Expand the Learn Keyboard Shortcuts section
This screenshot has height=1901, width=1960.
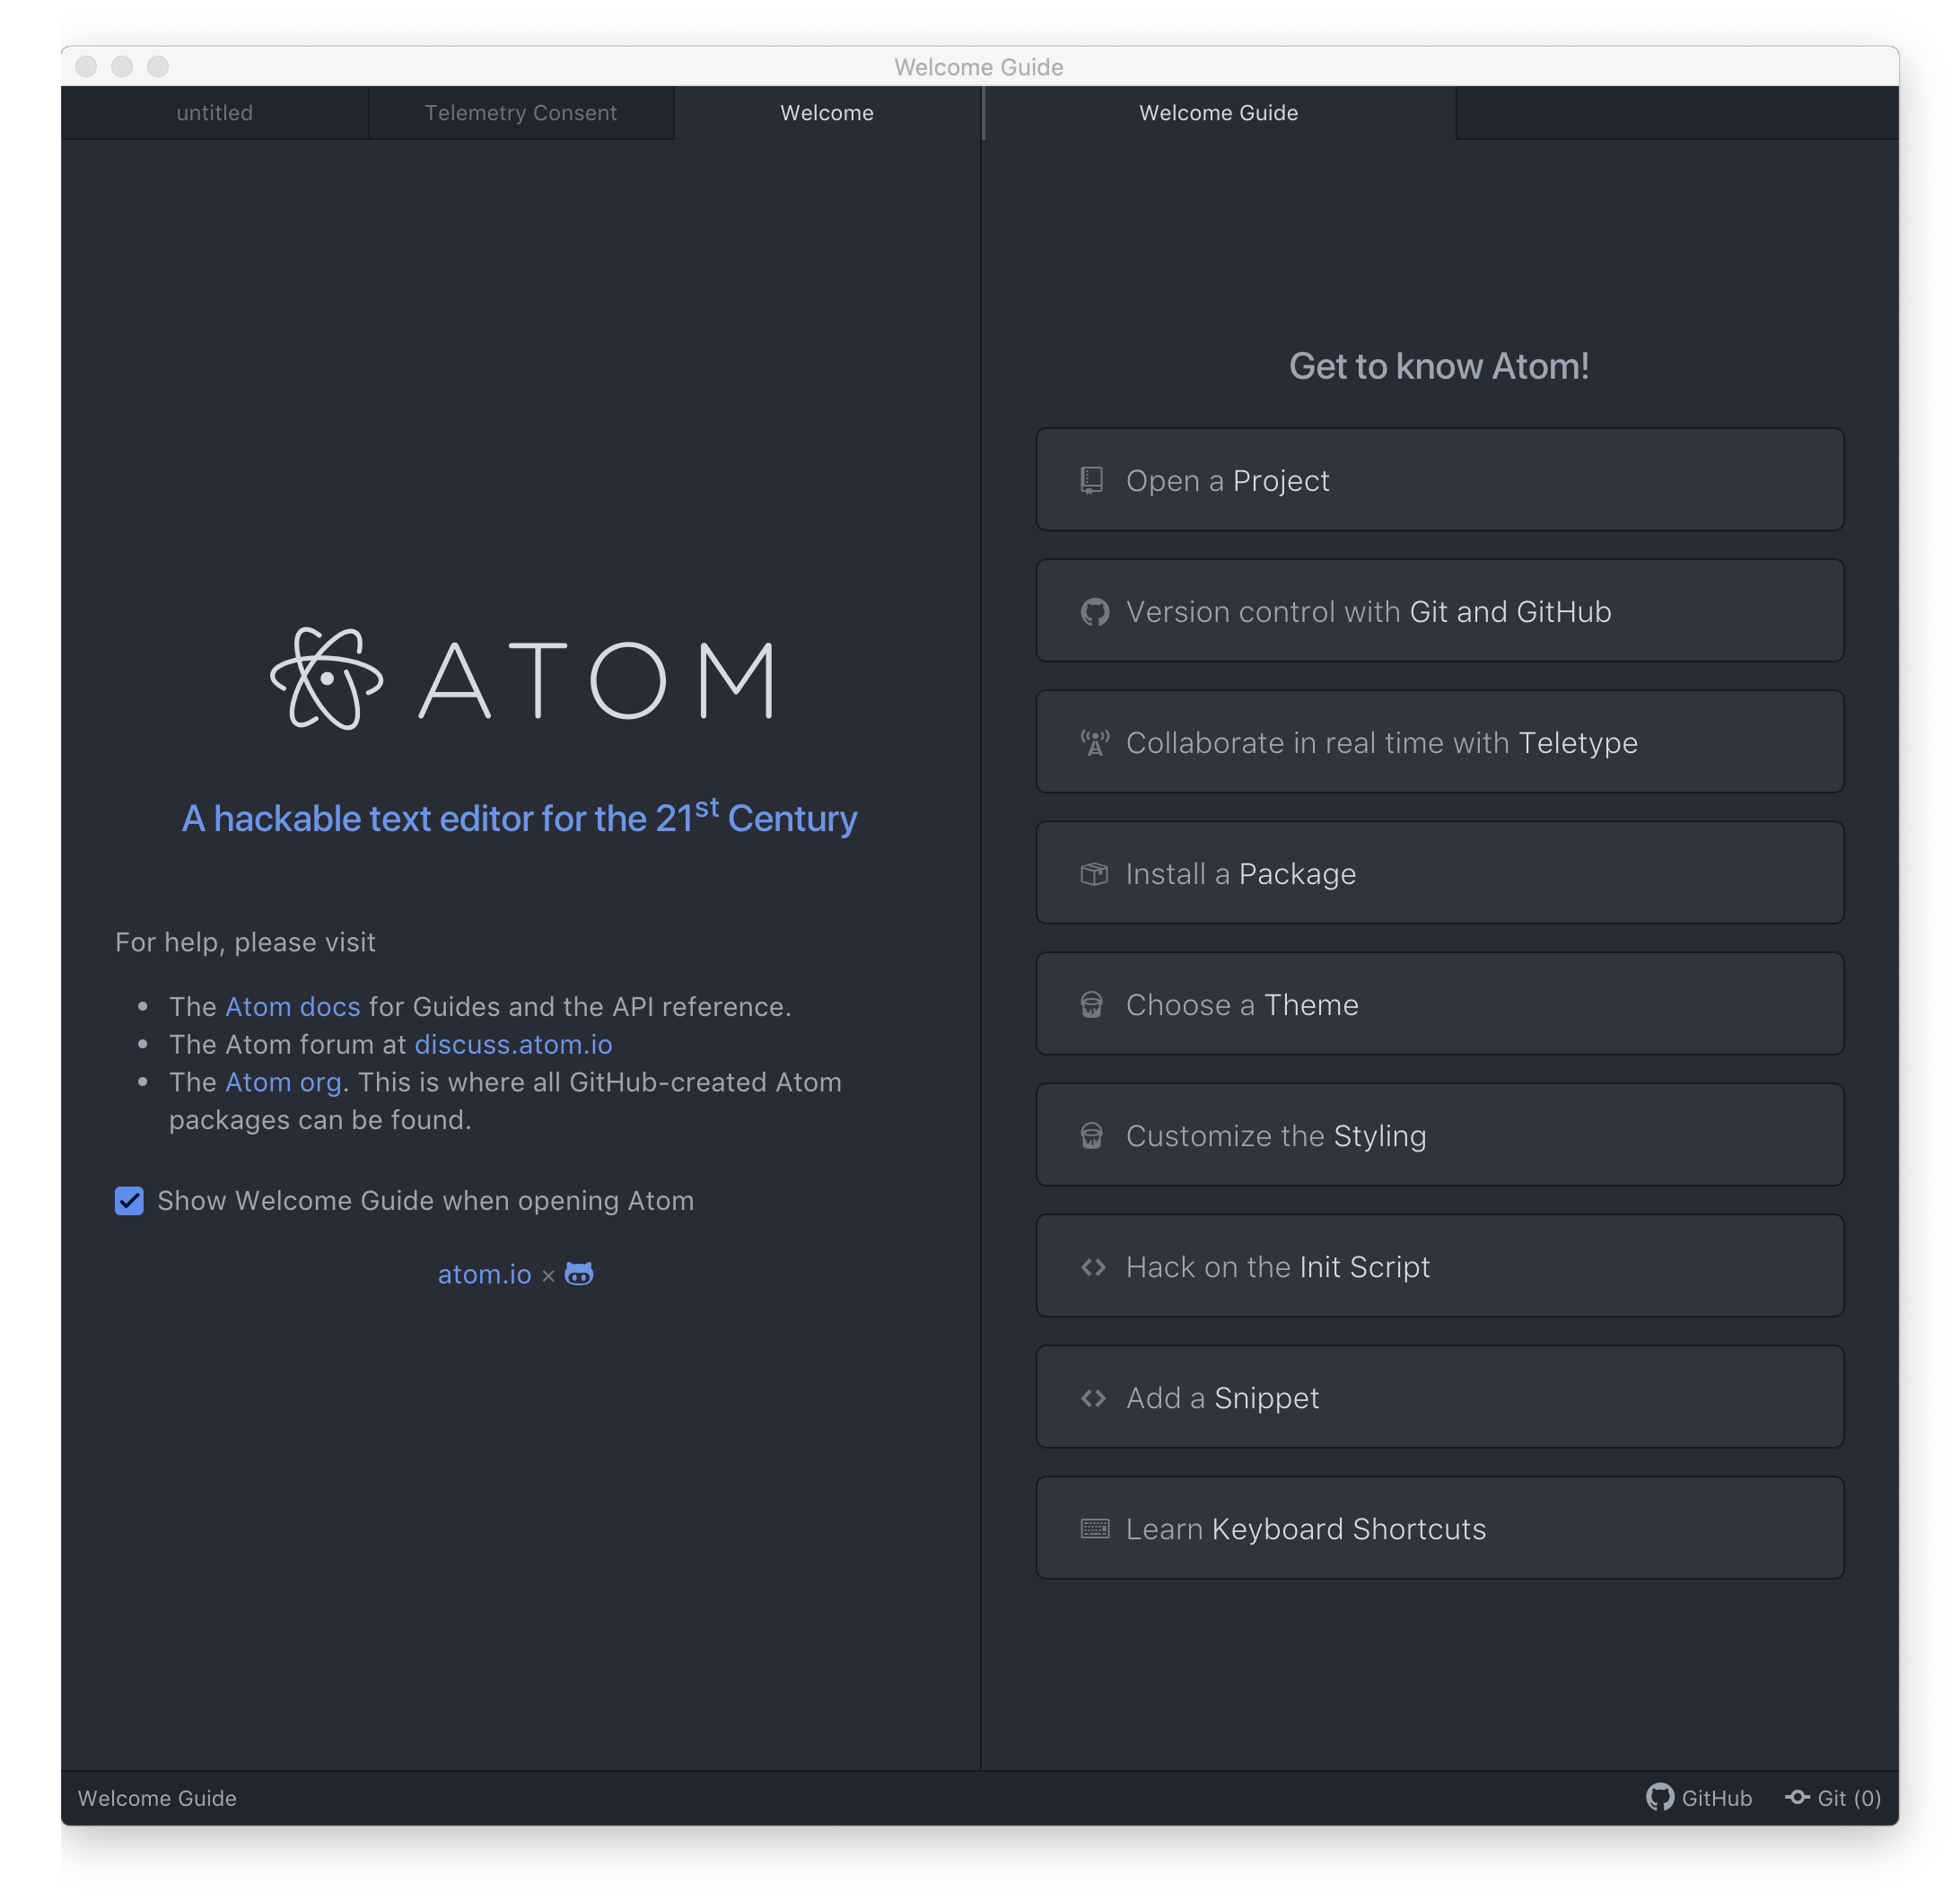pyautogui.click(x=1440, y=1528)
